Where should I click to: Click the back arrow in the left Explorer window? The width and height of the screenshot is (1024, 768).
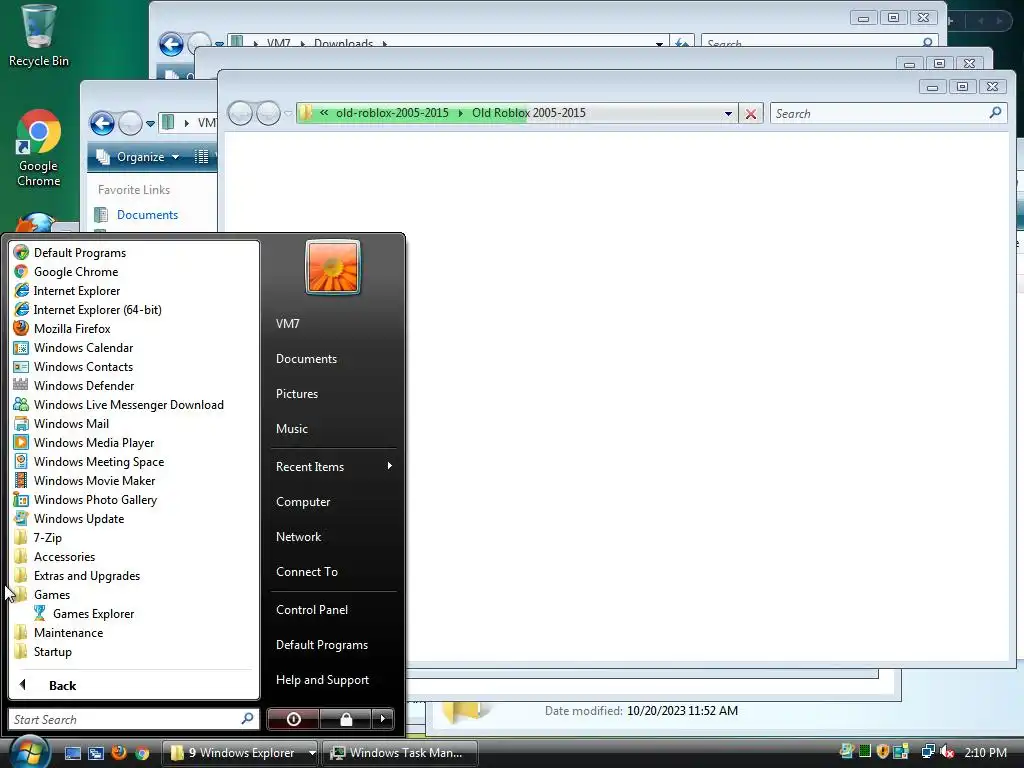tap(103, 123)
